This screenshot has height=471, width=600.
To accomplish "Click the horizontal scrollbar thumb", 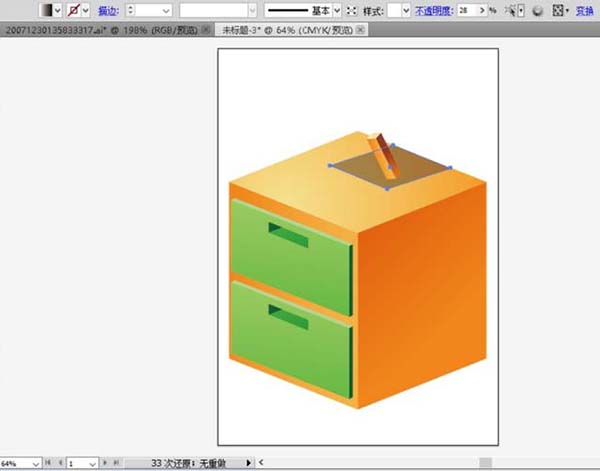I will click(485, 463).
